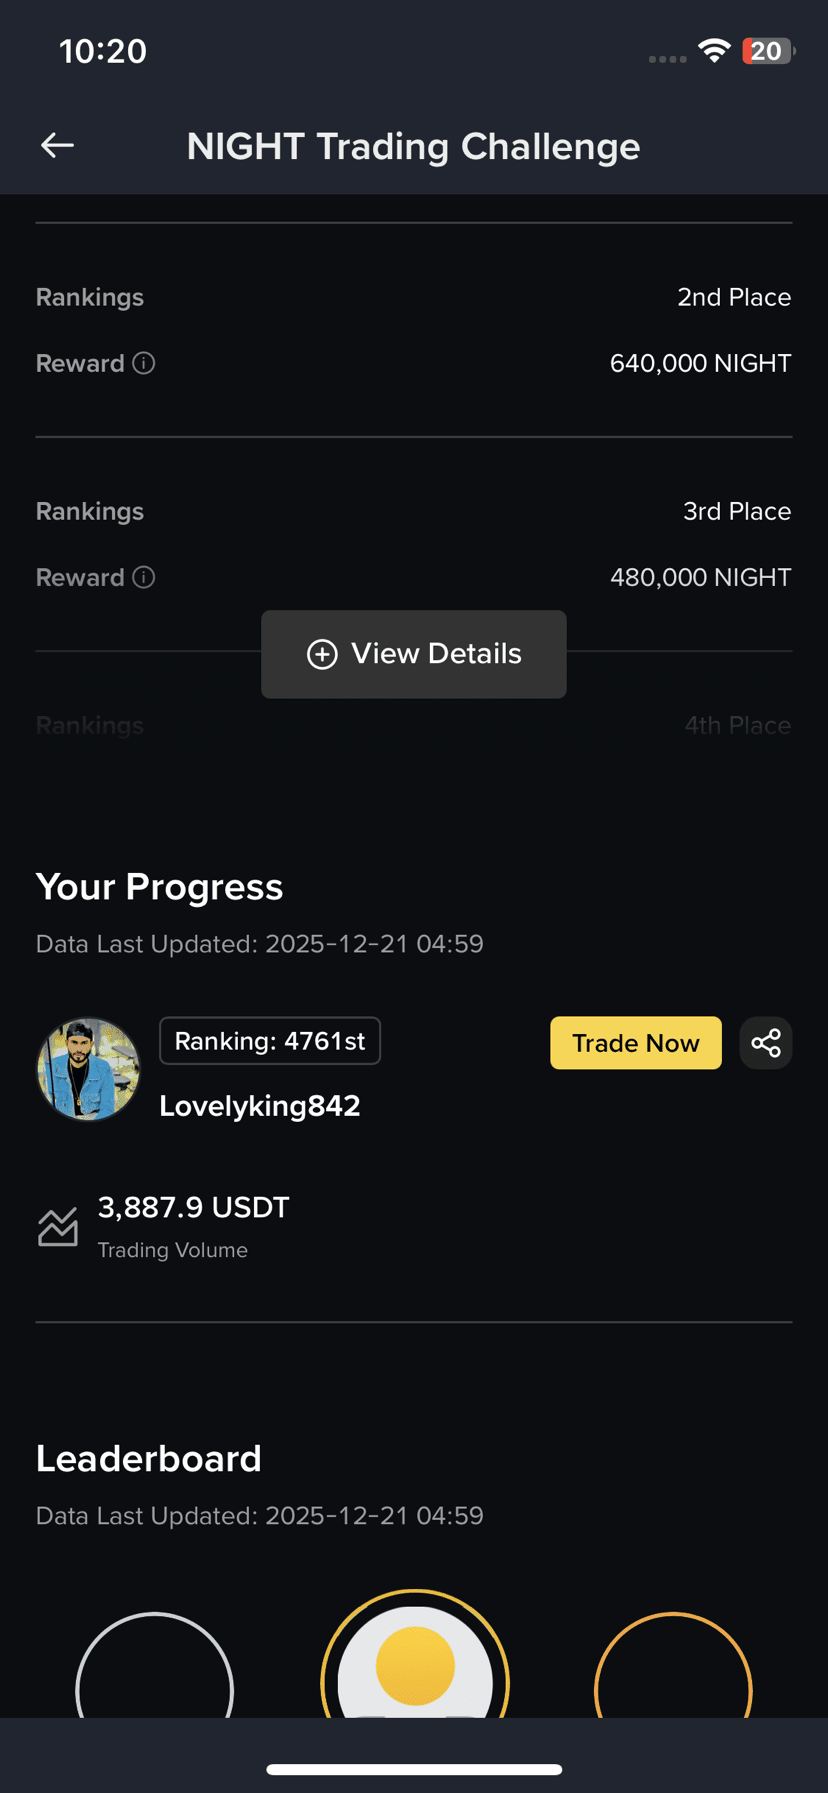Expand rewards list with View Details
Viewport: 828px width, 1793px height.
click(414, 654)
